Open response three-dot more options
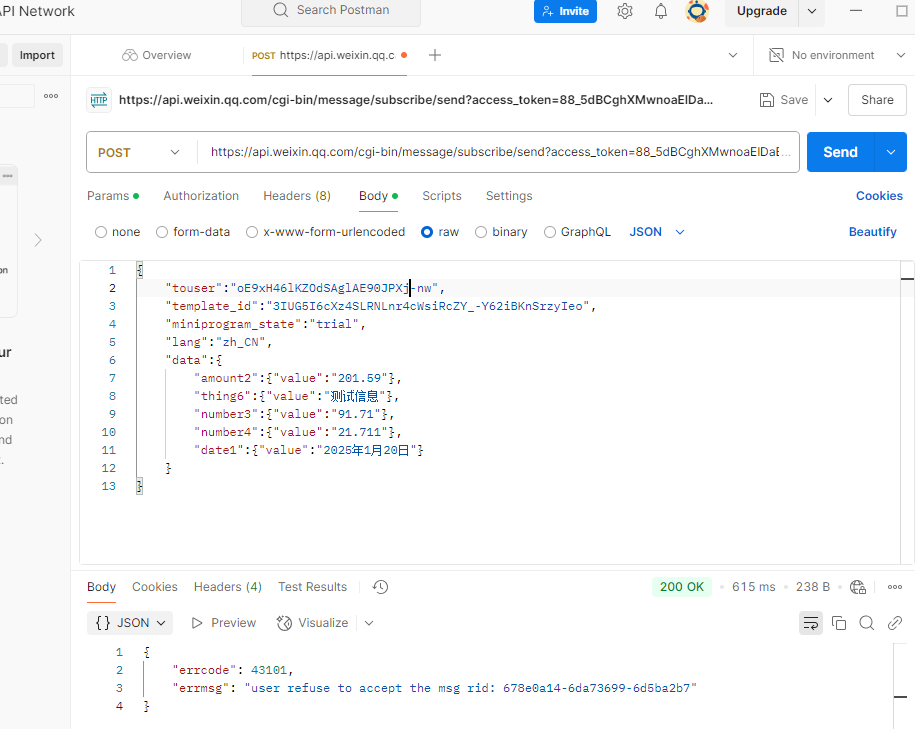 (x=895, y=587)
